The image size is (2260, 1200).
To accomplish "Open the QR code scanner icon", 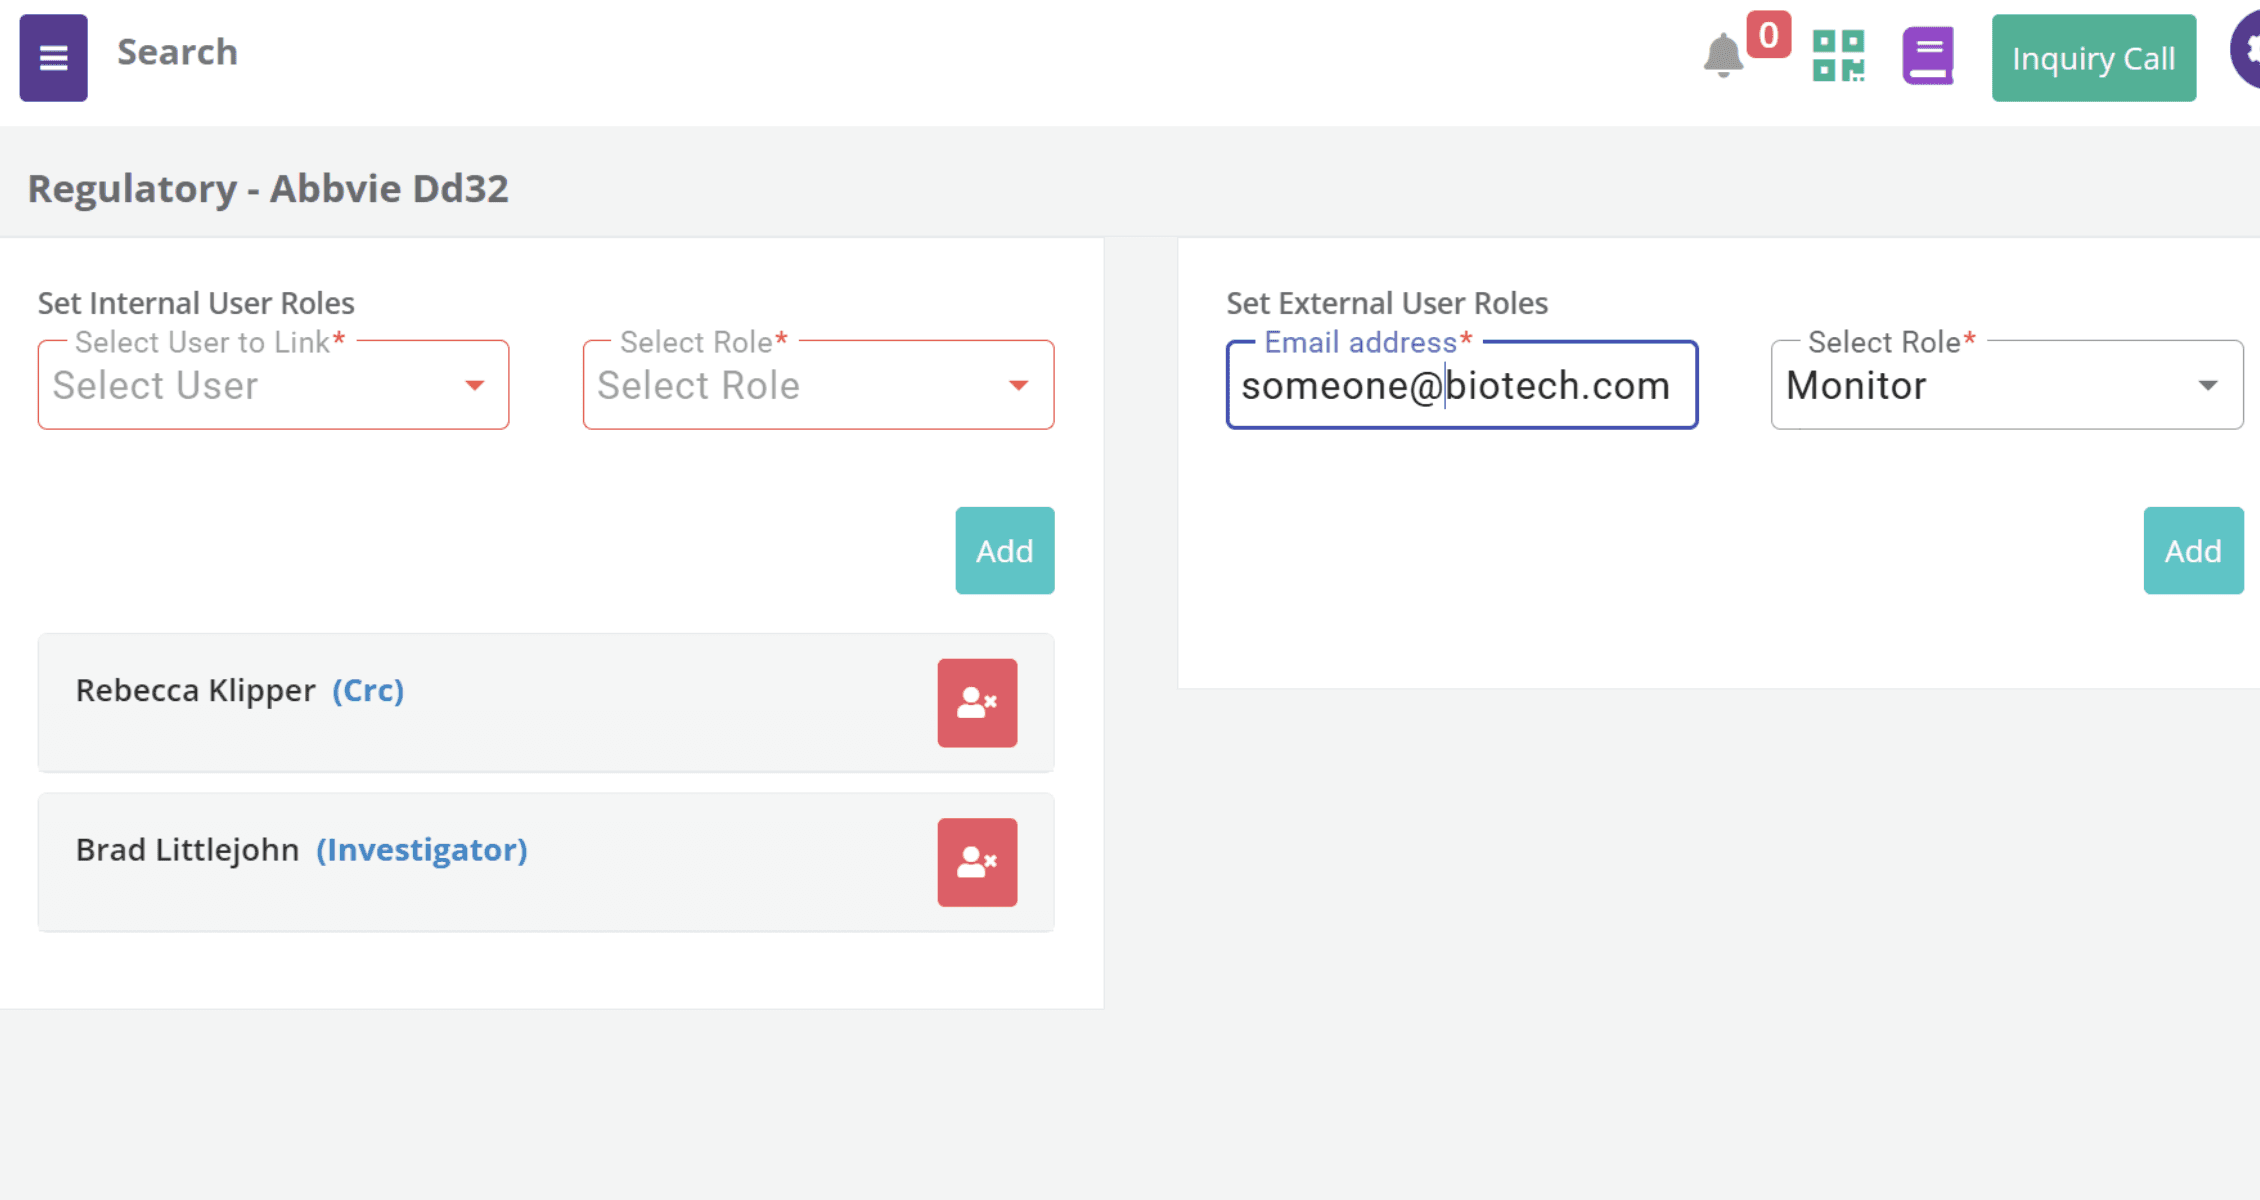I will coord(1838,56).
